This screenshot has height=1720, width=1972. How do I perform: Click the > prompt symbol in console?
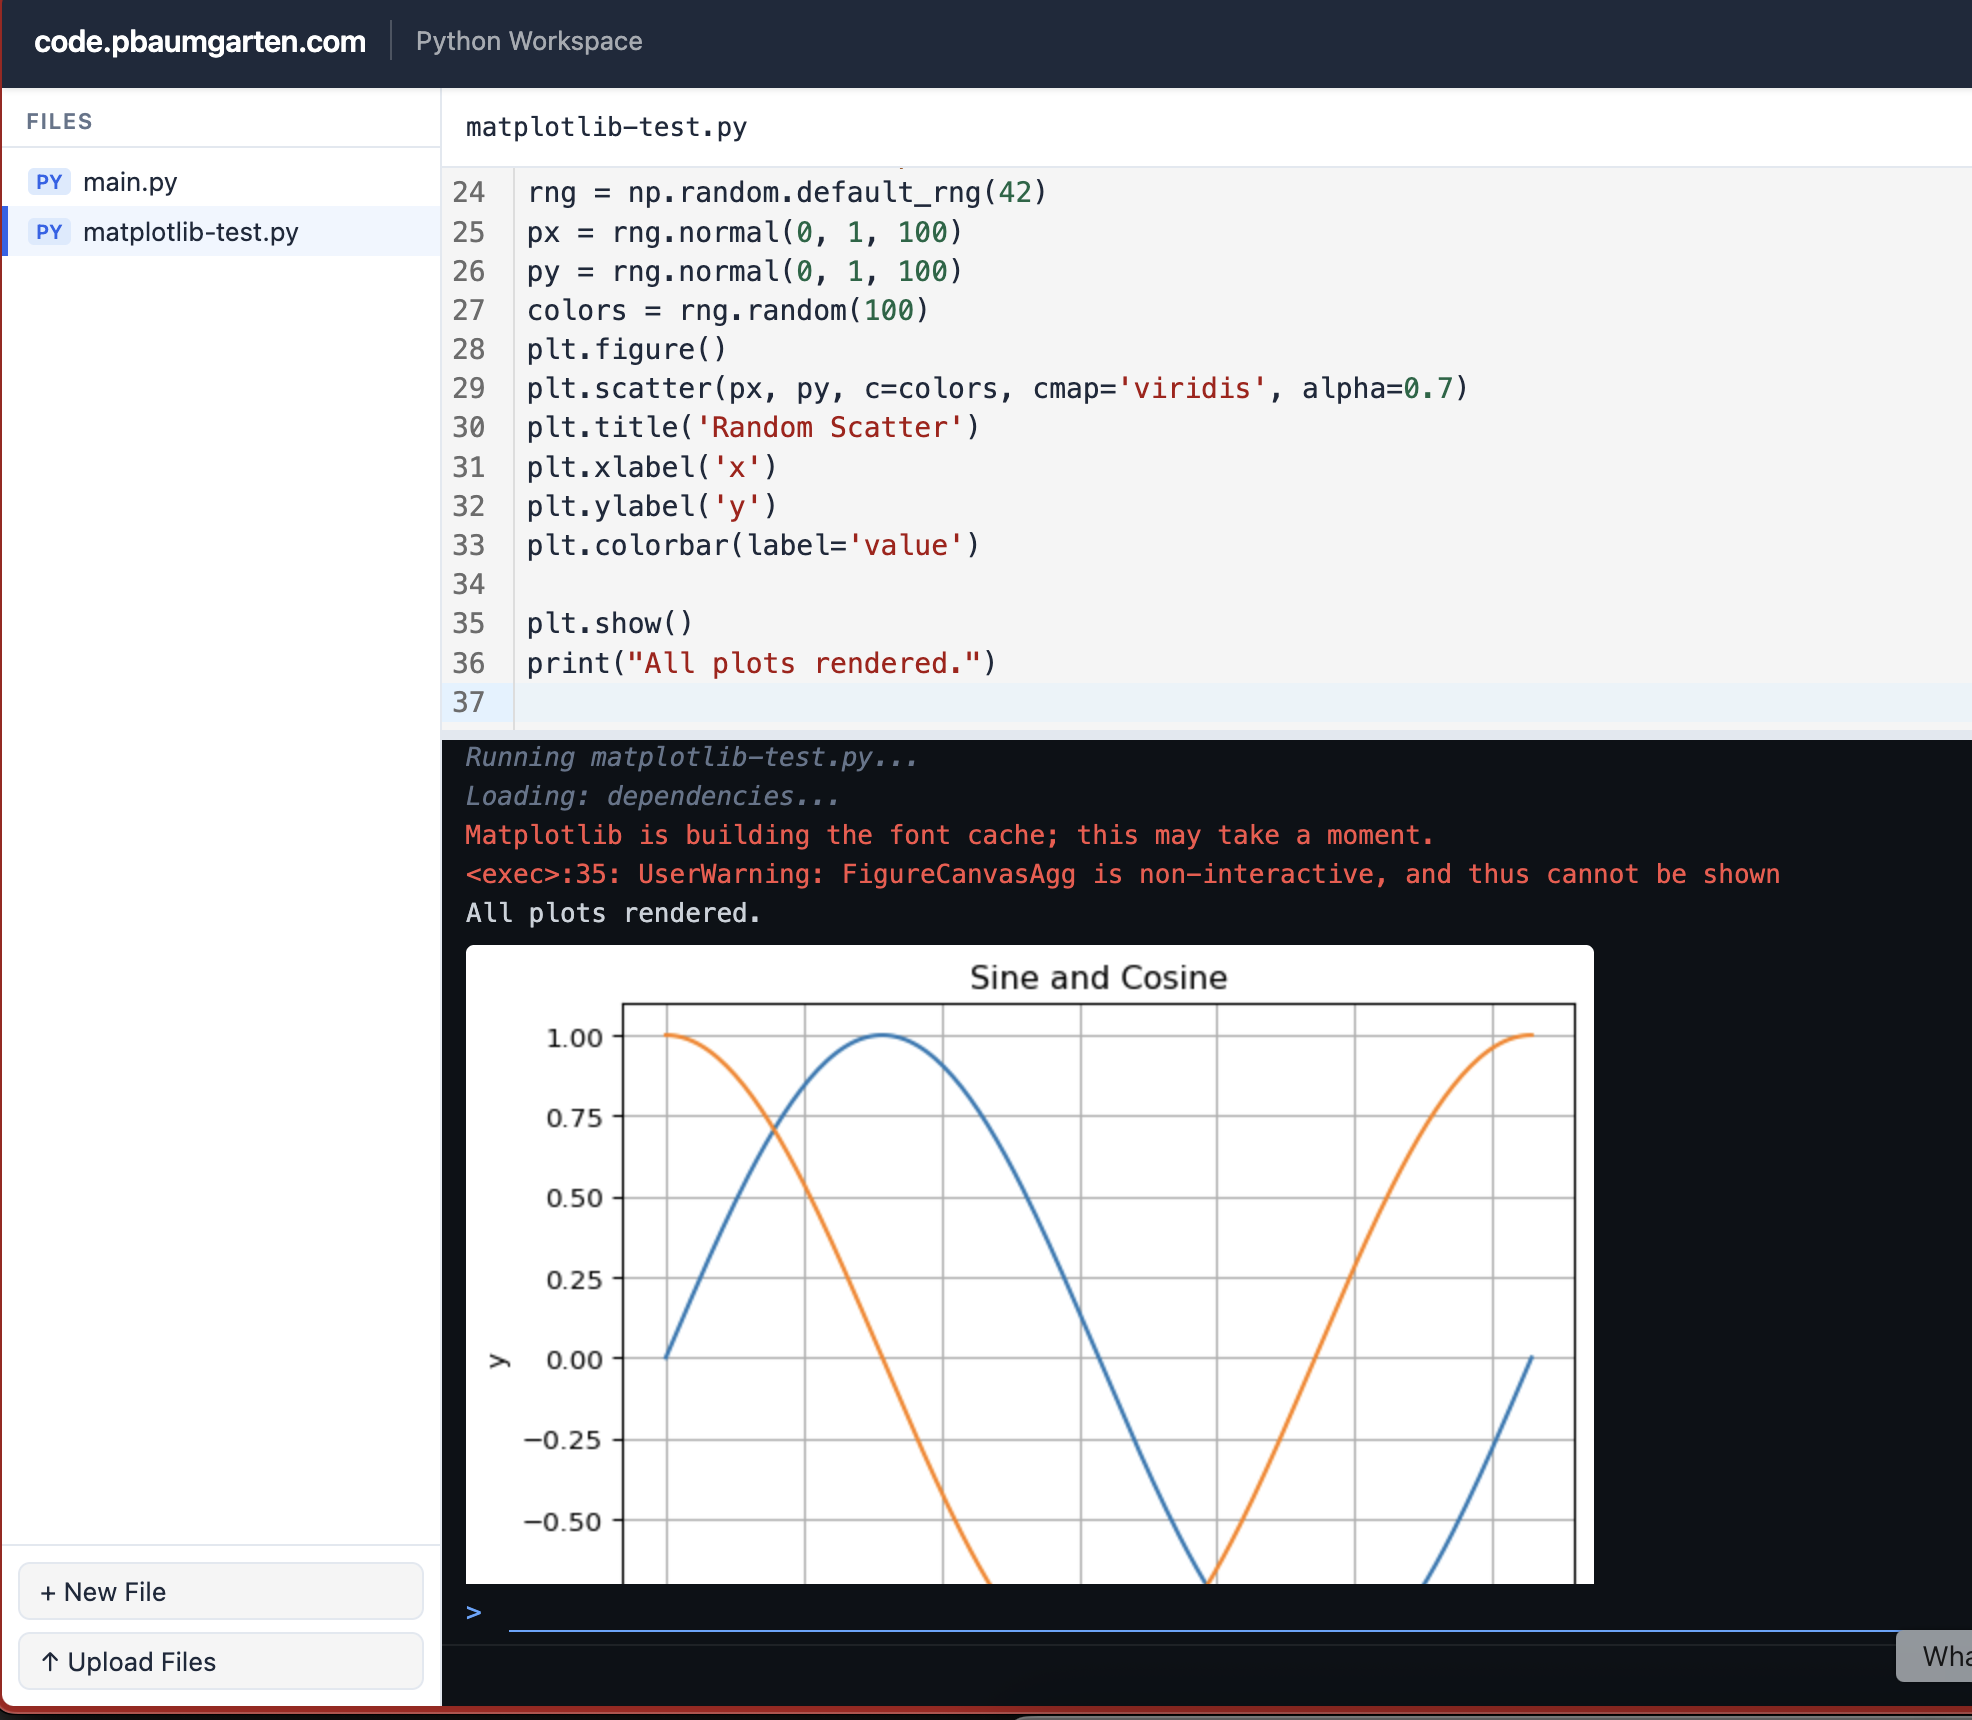(x=474, y=1612)
